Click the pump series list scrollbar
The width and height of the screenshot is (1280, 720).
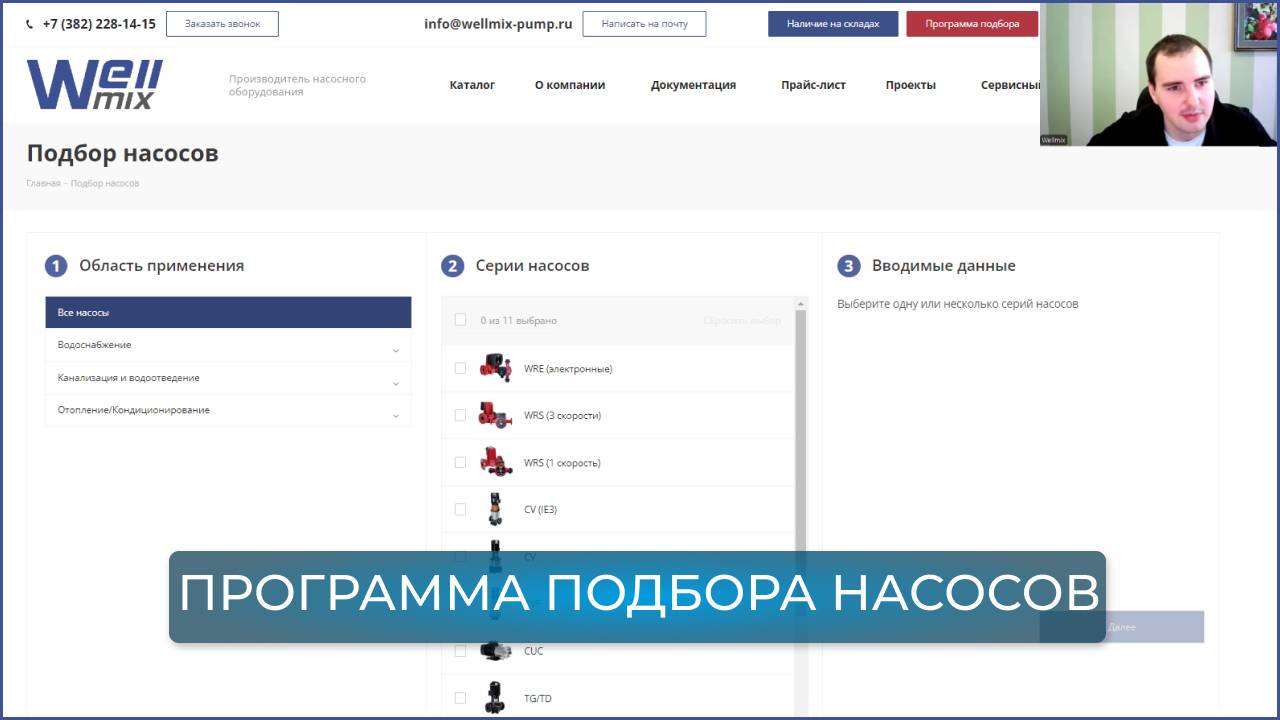pyautogui.click(x=801, y=430)
